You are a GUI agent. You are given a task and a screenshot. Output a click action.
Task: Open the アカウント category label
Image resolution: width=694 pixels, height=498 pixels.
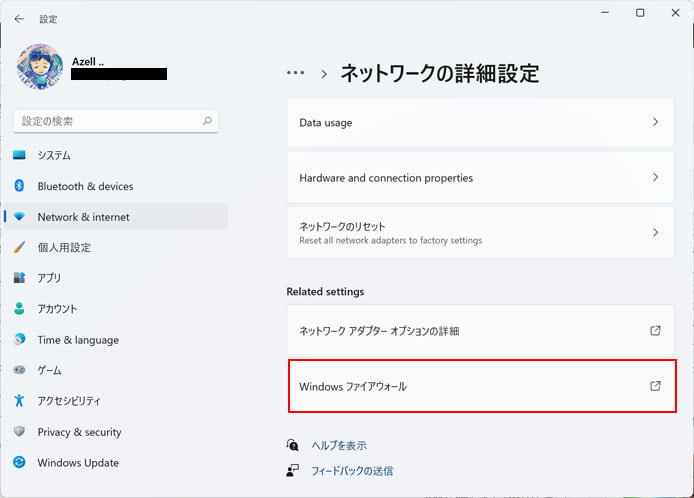tap(57, 309)
